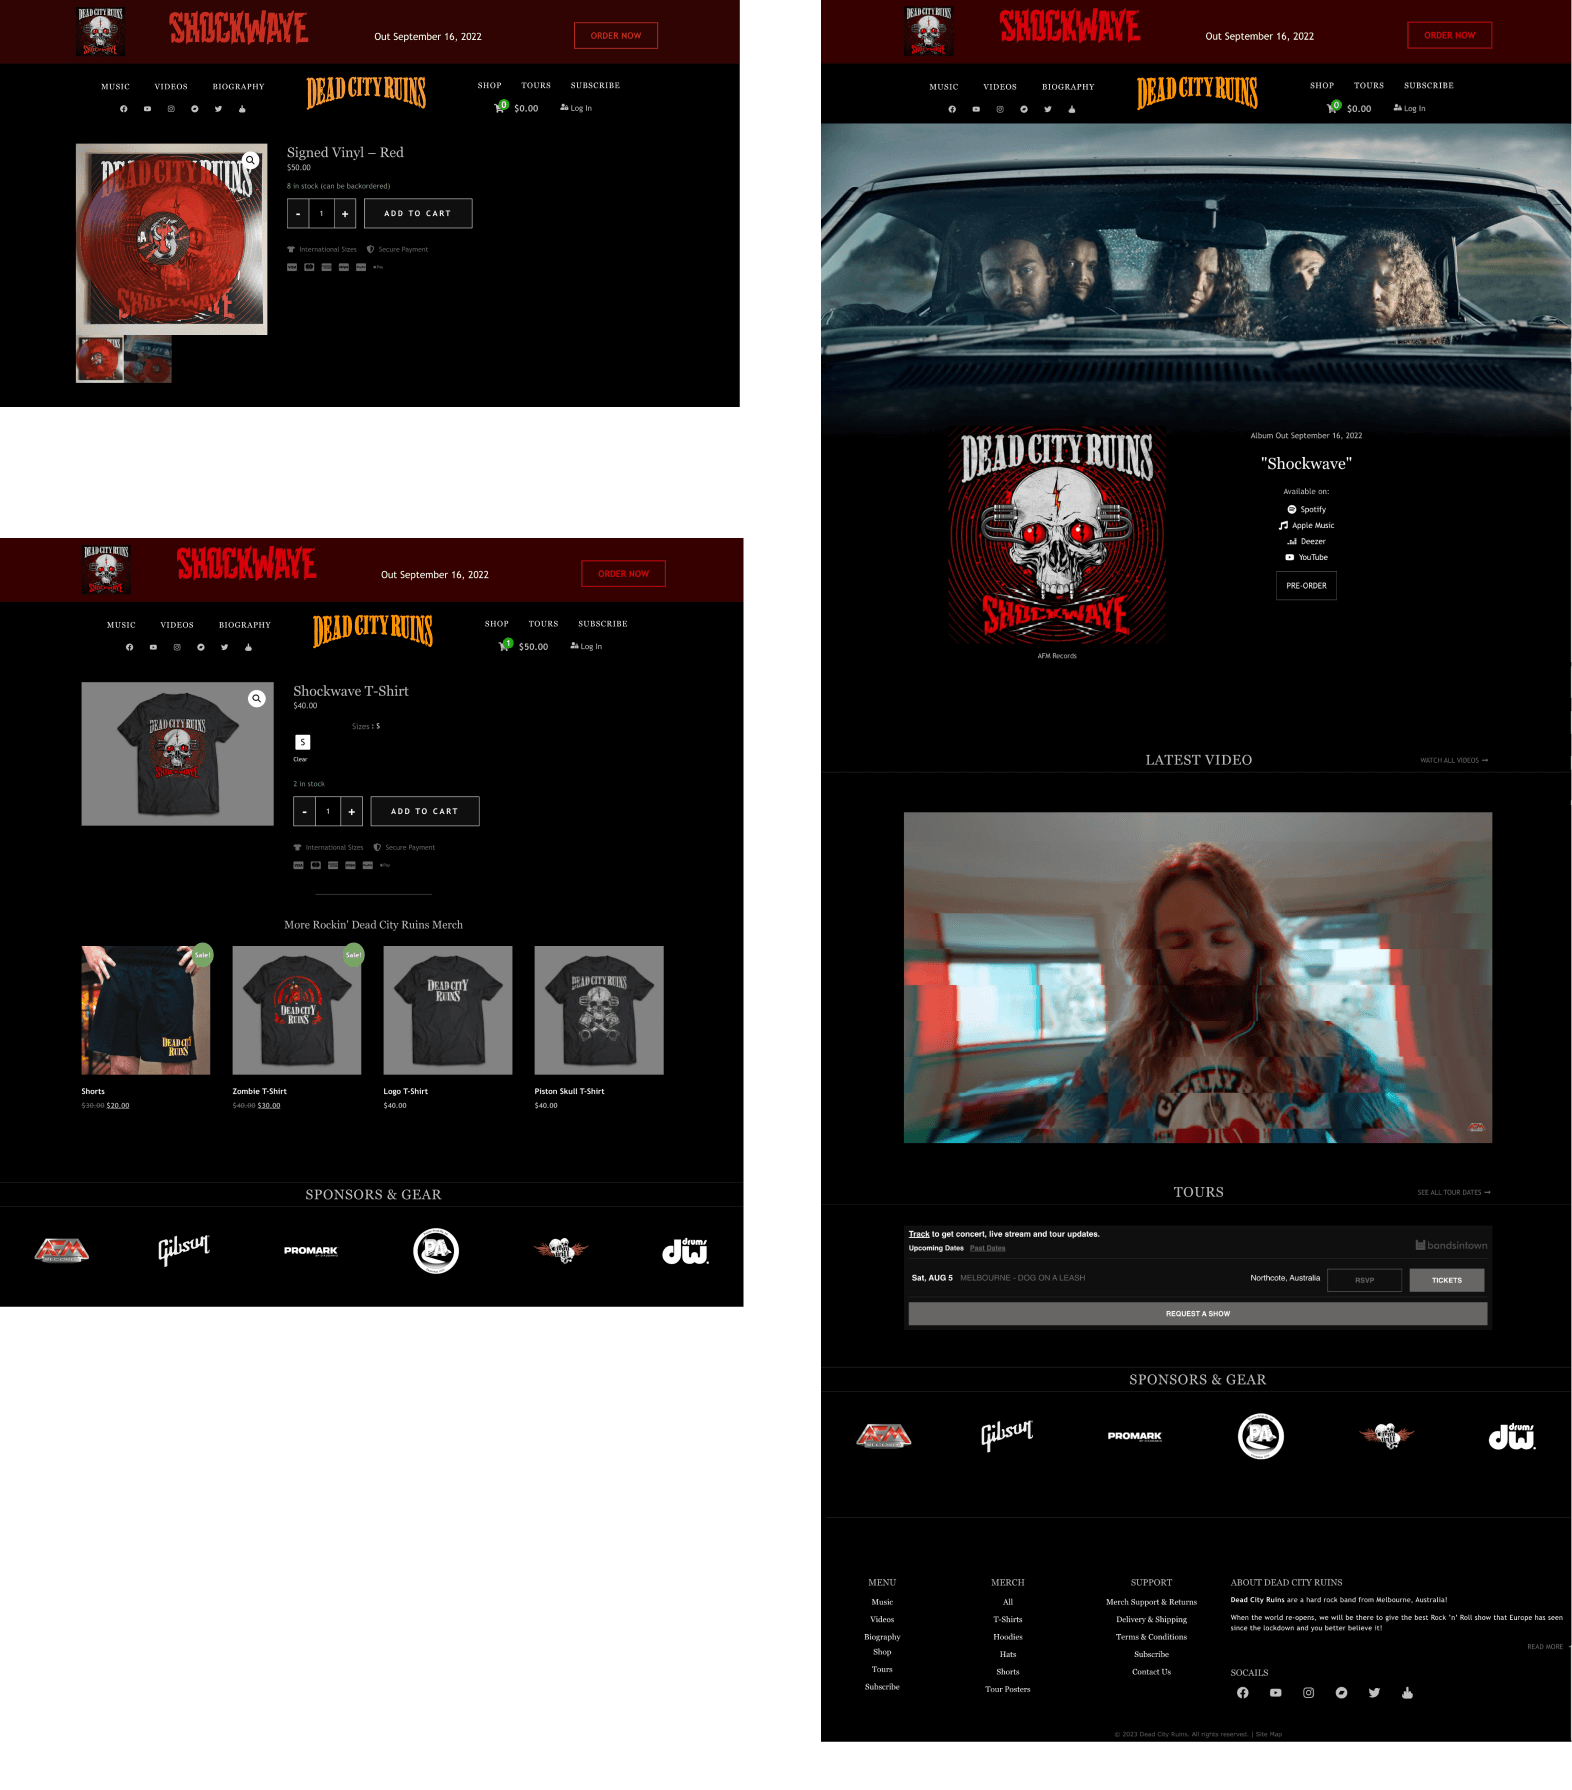
Task: Open Tours menu in home page header
Action: coord(1369,86)
